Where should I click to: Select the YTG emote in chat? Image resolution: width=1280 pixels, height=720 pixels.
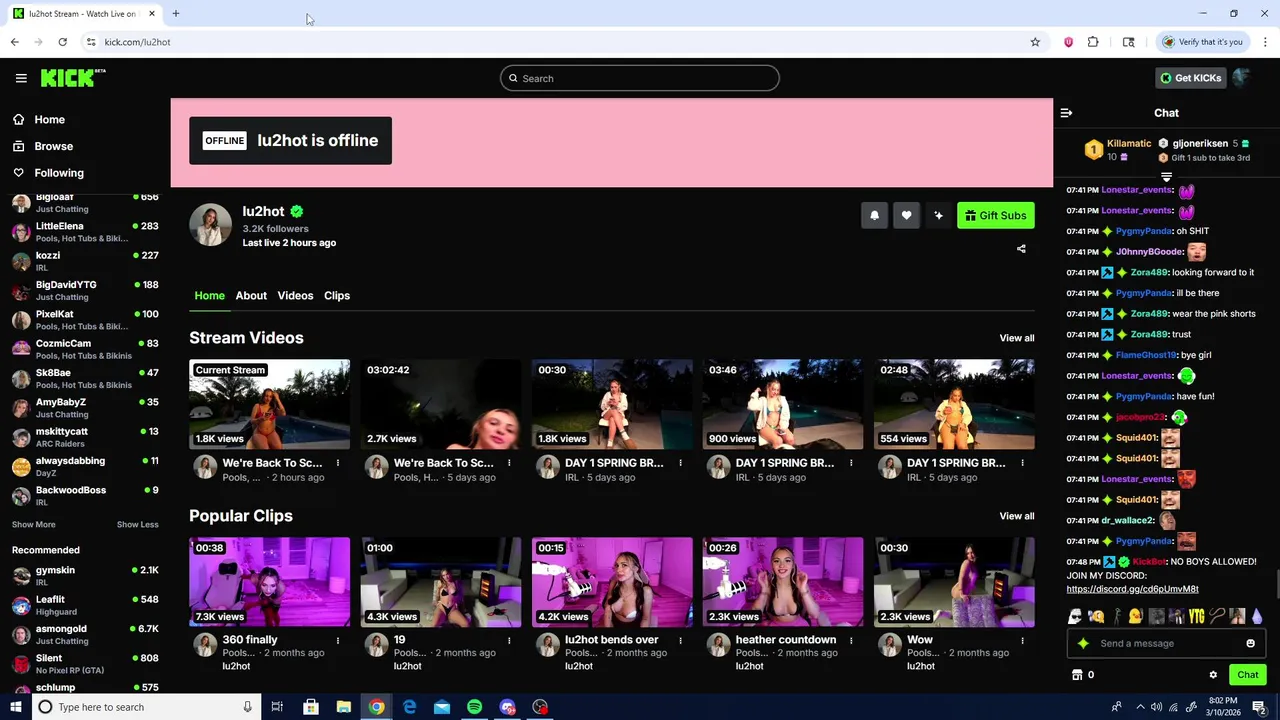tap(1196, 616)
